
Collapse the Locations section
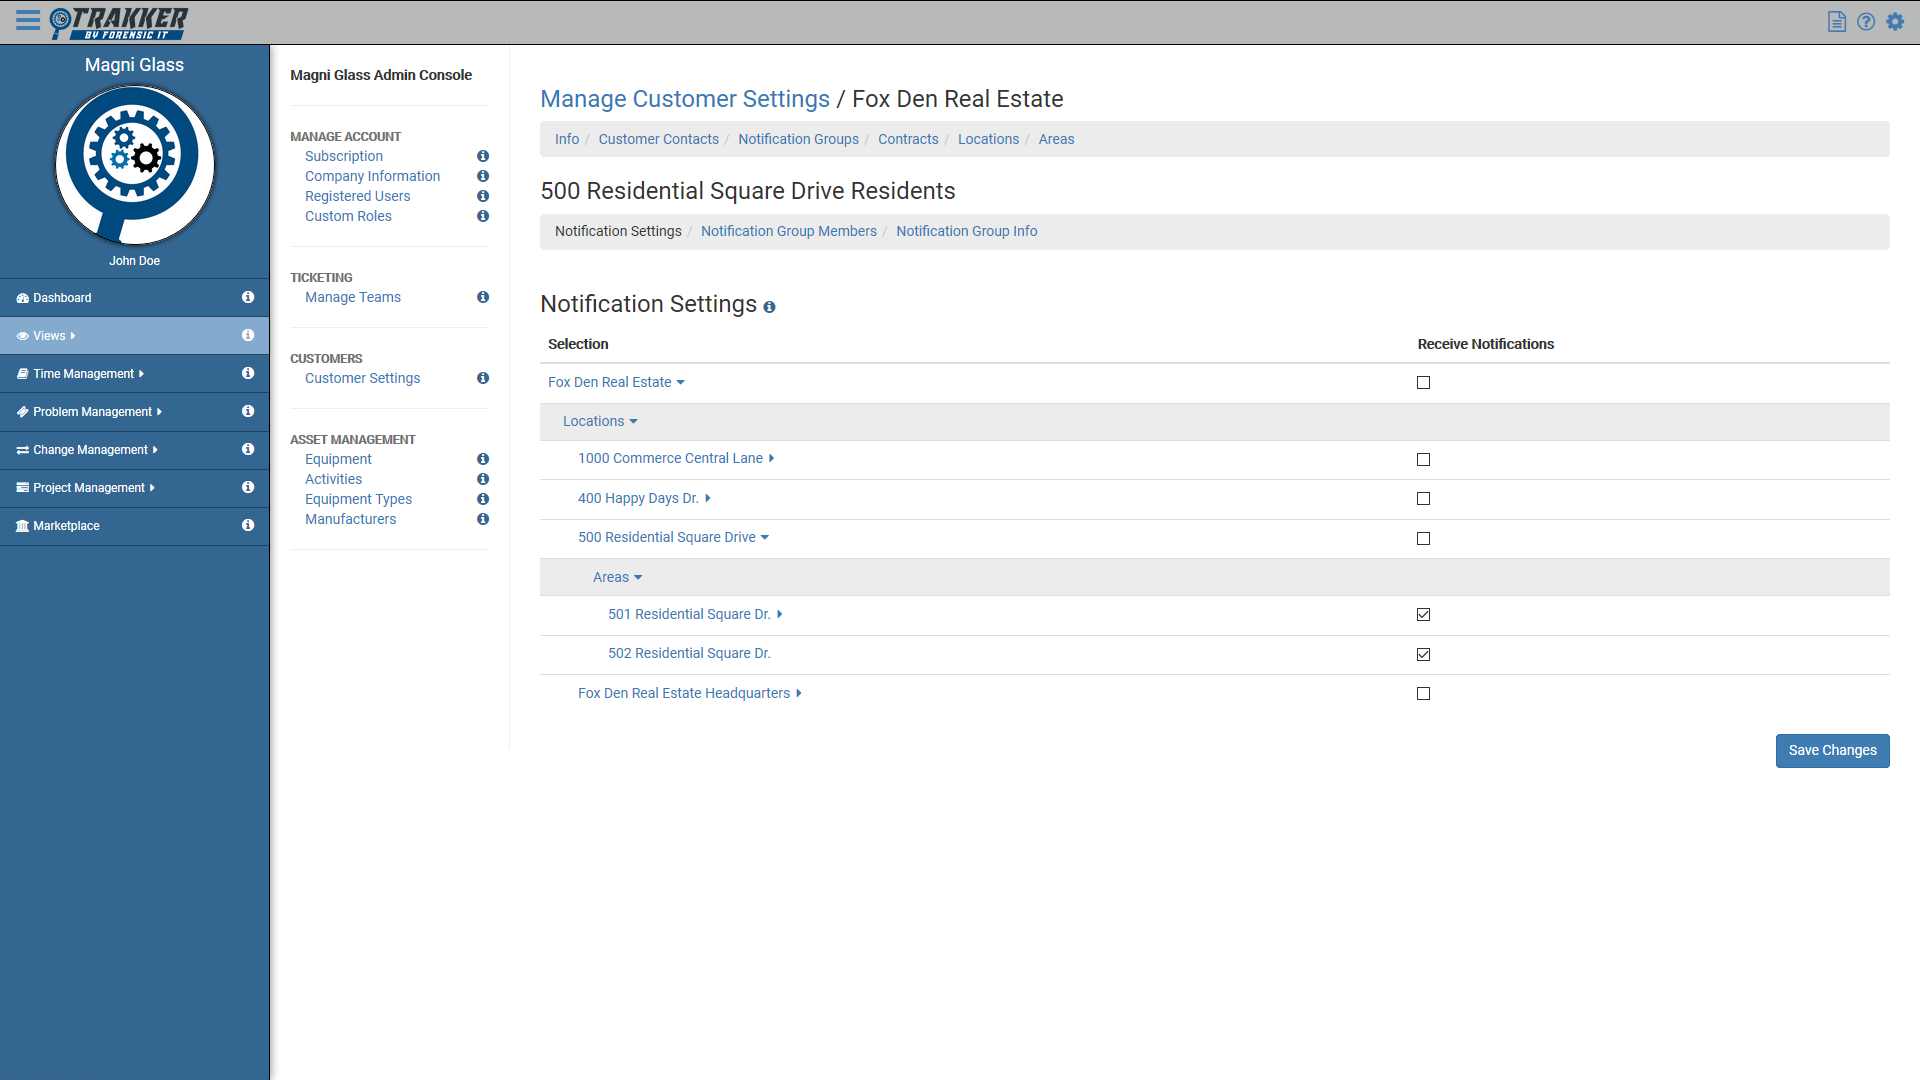coord(600,421)
